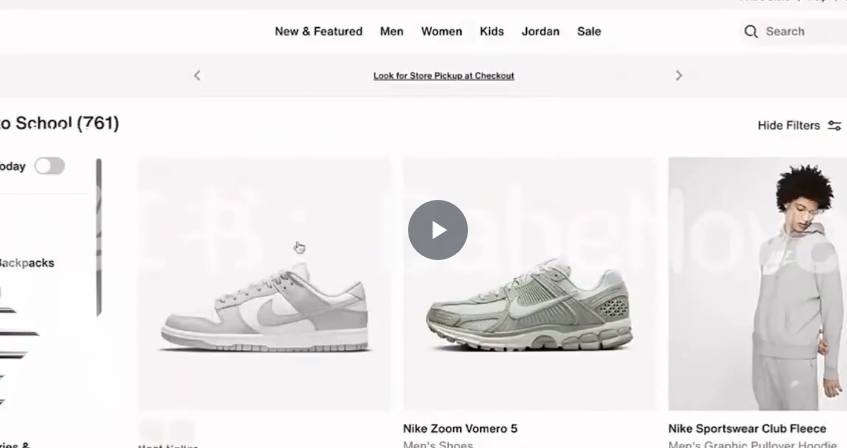847x448 pixels.
Task: Click Look for Store Pickup at Checkout link
Action: 443,76
